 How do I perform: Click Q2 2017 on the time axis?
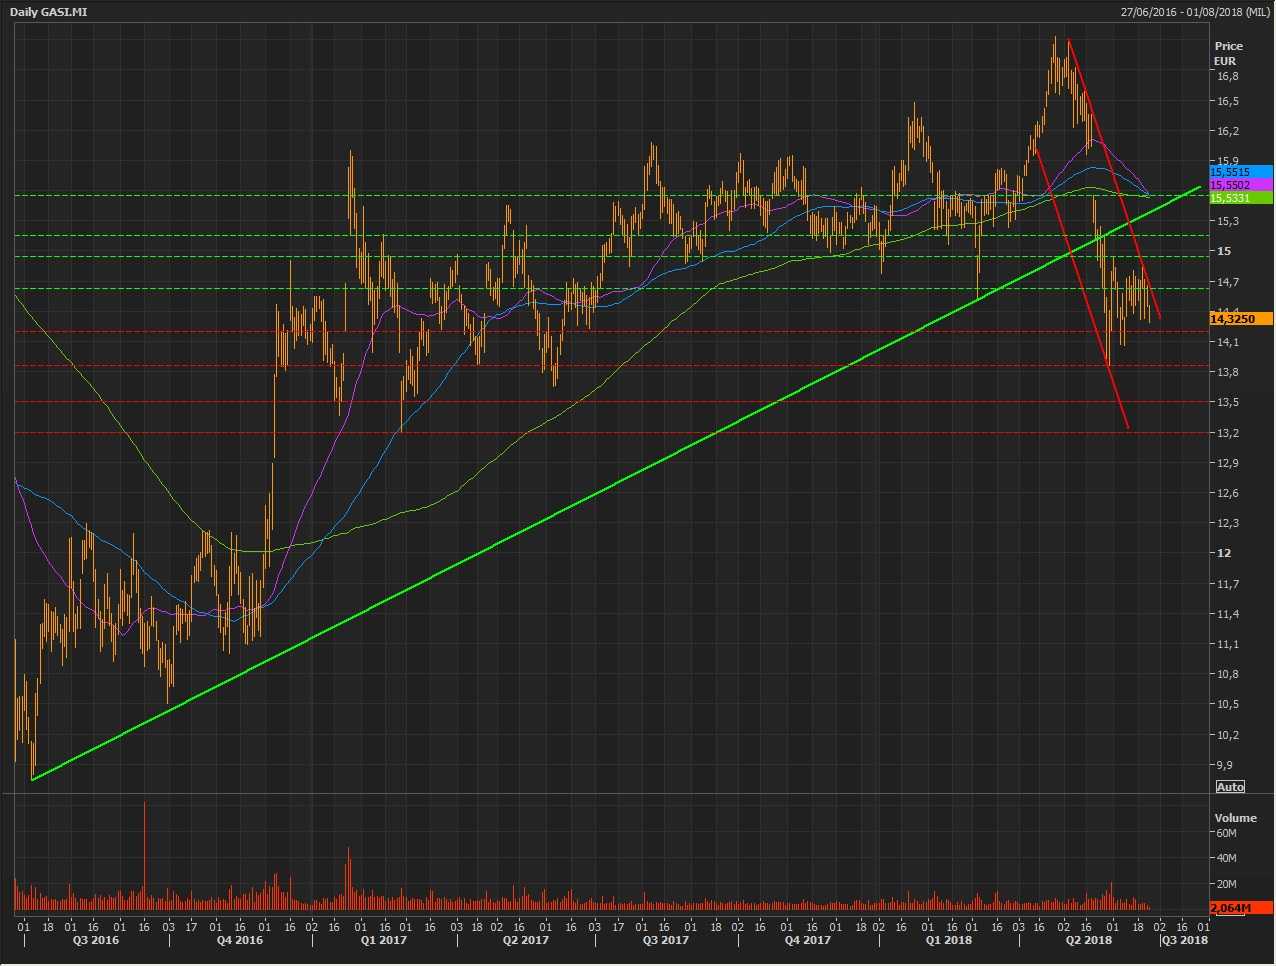click(526, 940)
